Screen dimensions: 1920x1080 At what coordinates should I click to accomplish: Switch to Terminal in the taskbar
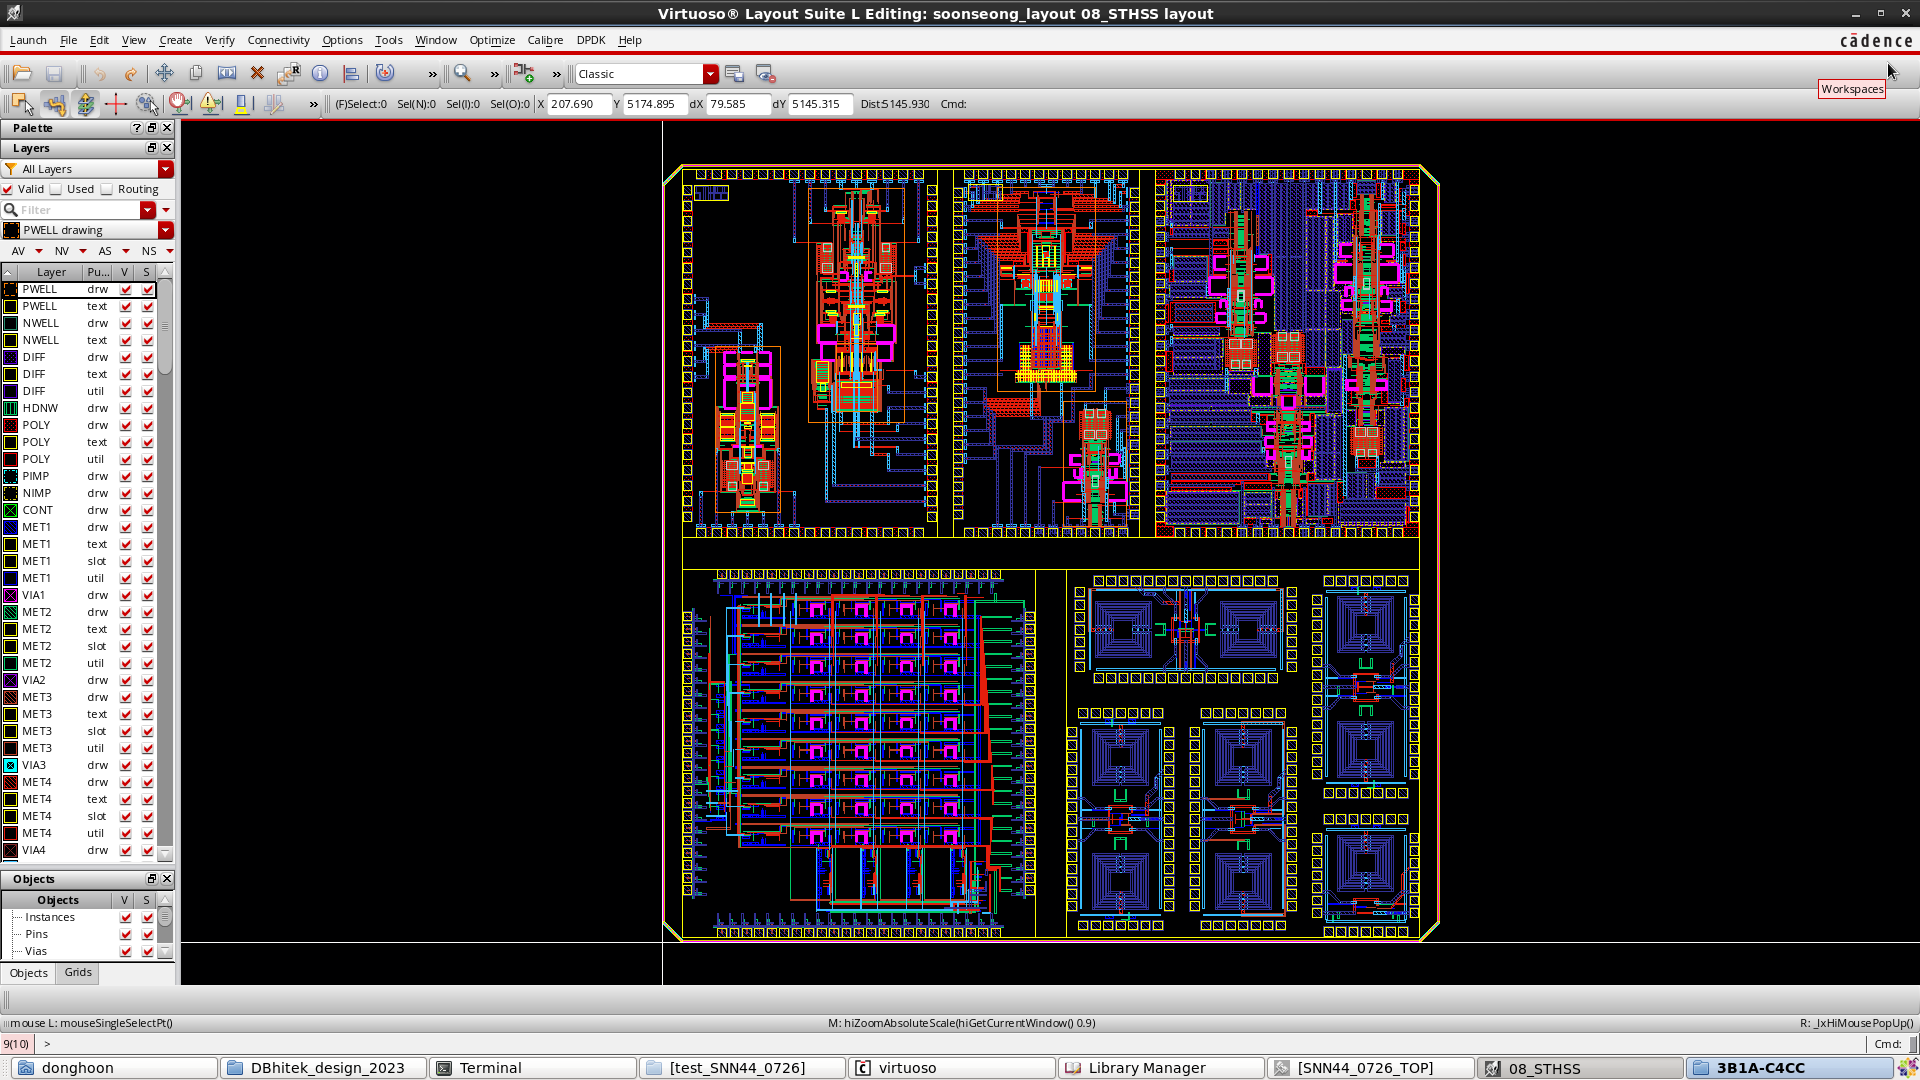pos(533,1068)
